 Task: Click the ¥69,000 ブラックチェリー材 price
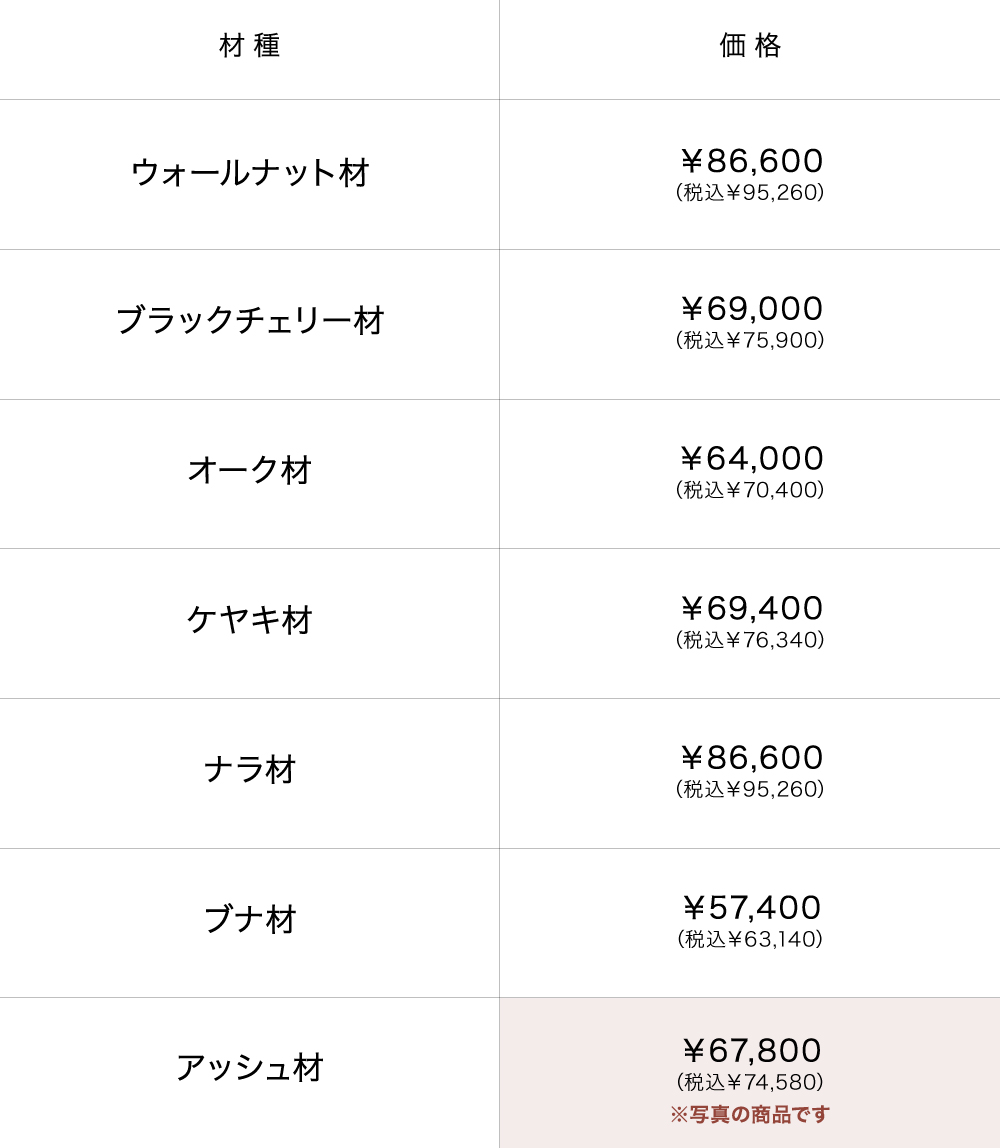point(751,309)
